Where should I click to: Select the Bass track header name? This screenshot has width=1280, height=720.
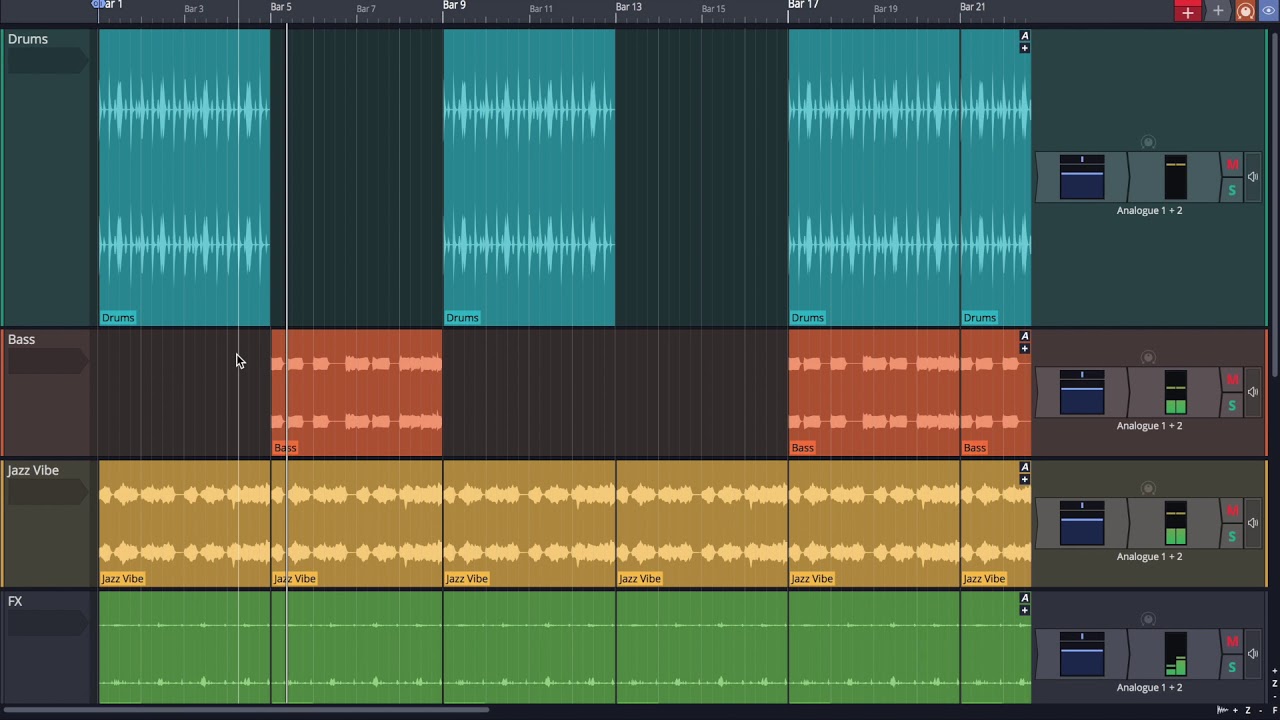(21, 339)
